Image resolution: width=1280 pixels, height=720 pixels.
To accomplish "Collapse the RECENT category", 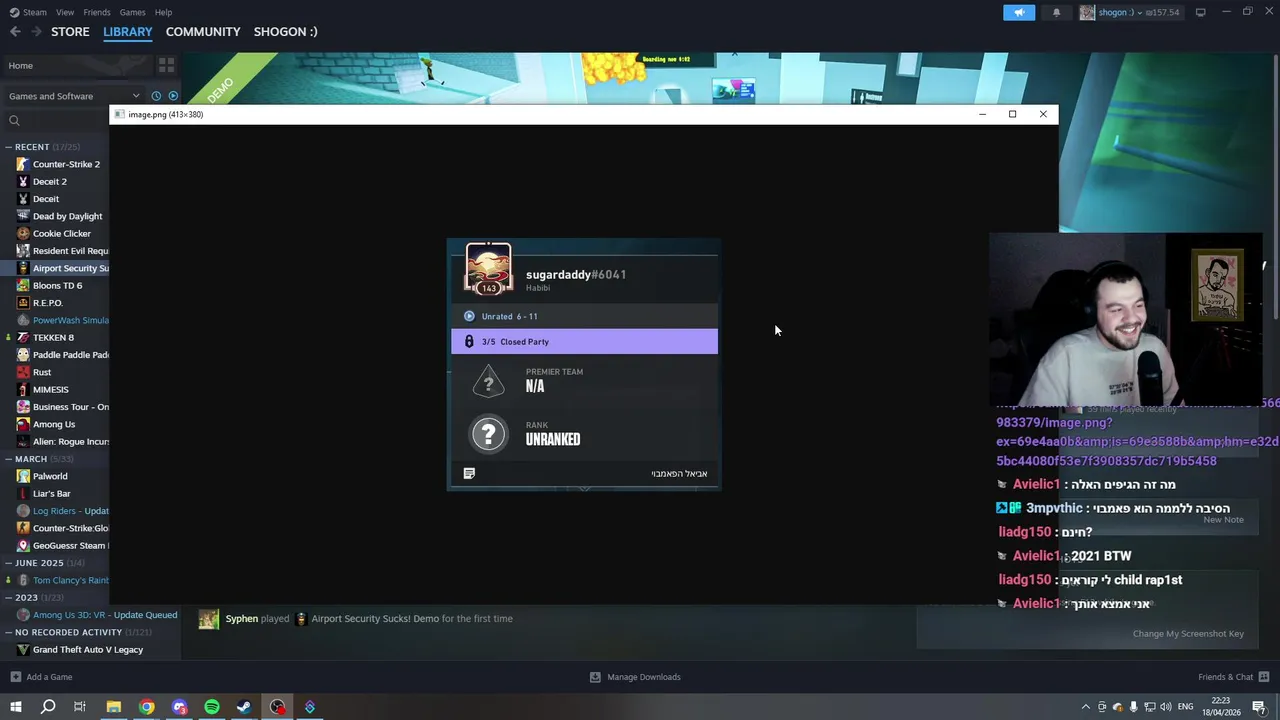I will pyautogui.click(x=8, y=147).
